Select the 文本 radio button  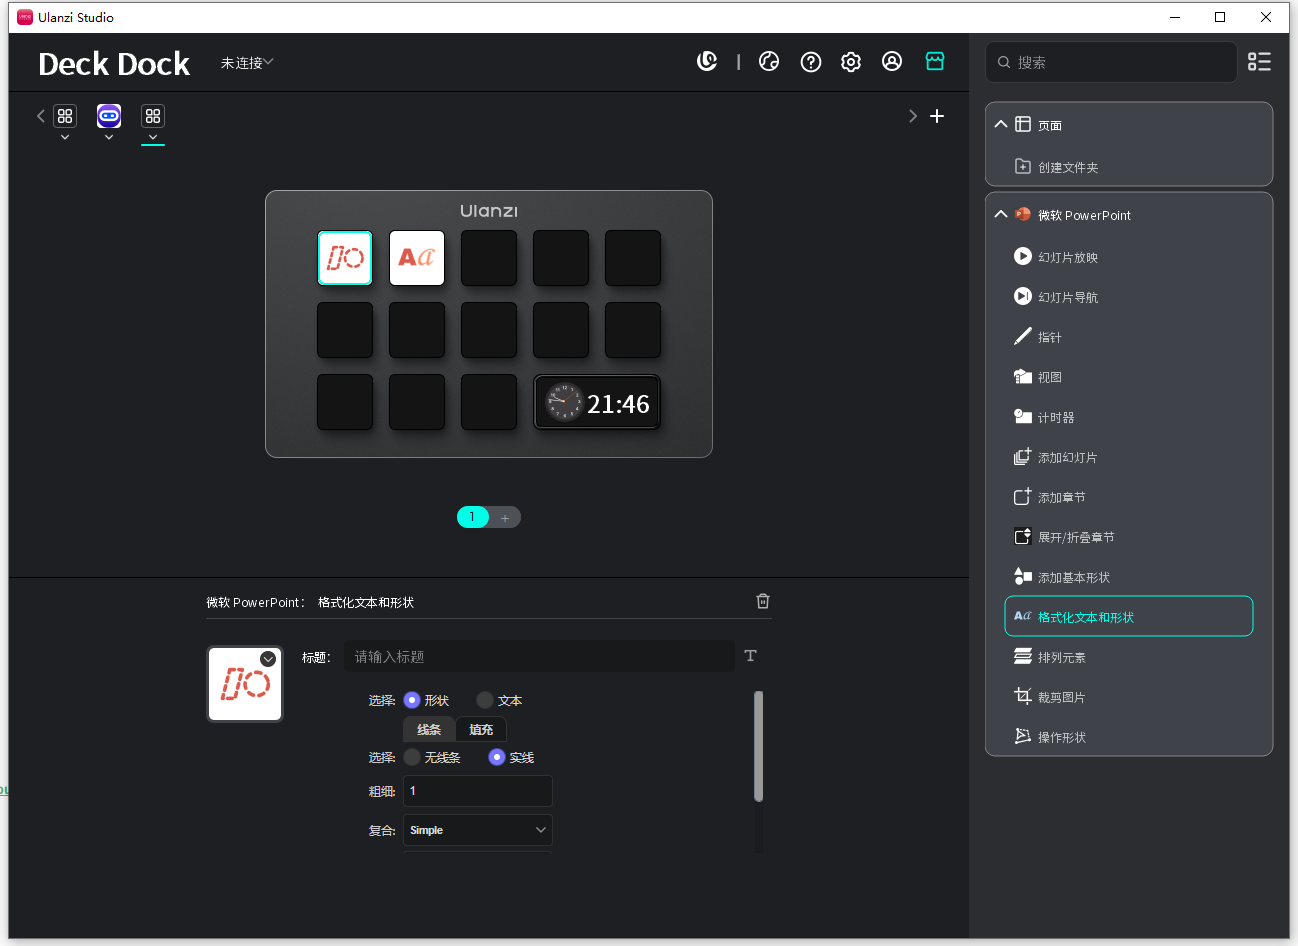(x=485, y=700)
